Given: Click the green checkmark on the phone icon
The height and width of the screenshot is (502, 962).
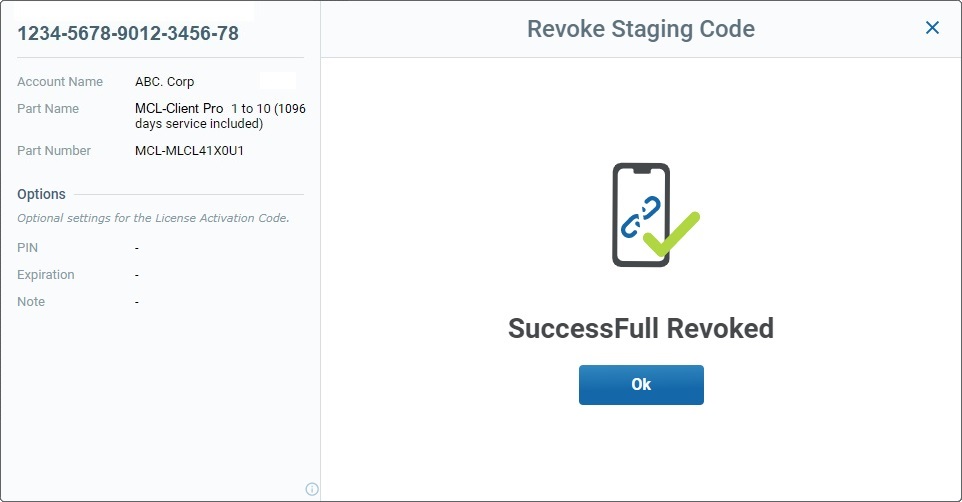Looking at the screenshot, I should click(671, 235).
